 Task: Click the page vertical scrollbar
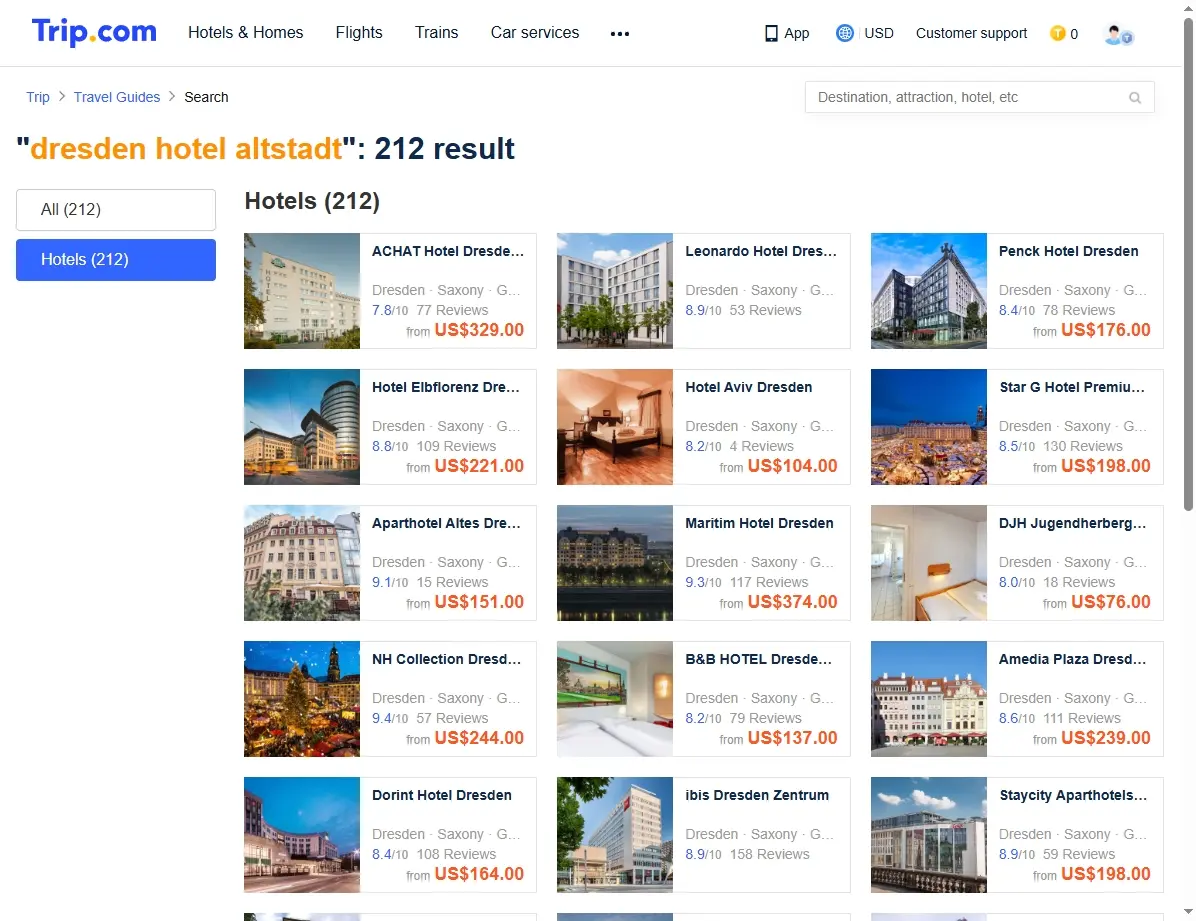(x=1188, y=263)
